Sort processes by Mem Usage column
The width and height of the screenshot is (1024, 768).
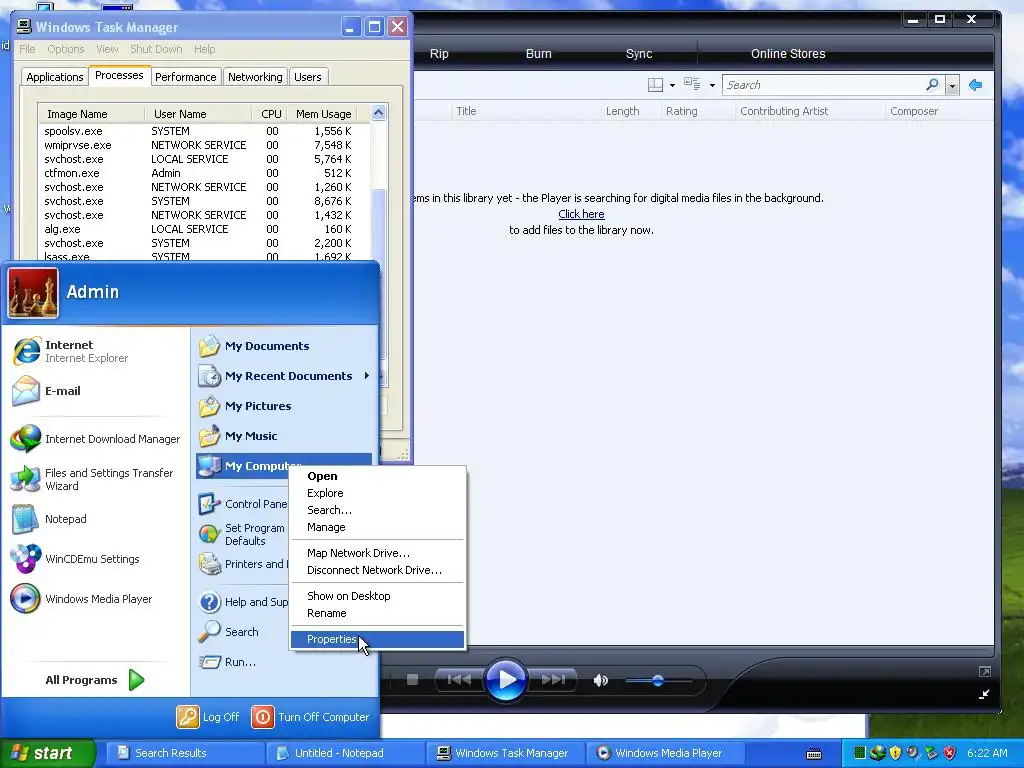click(x=323, y=114)
